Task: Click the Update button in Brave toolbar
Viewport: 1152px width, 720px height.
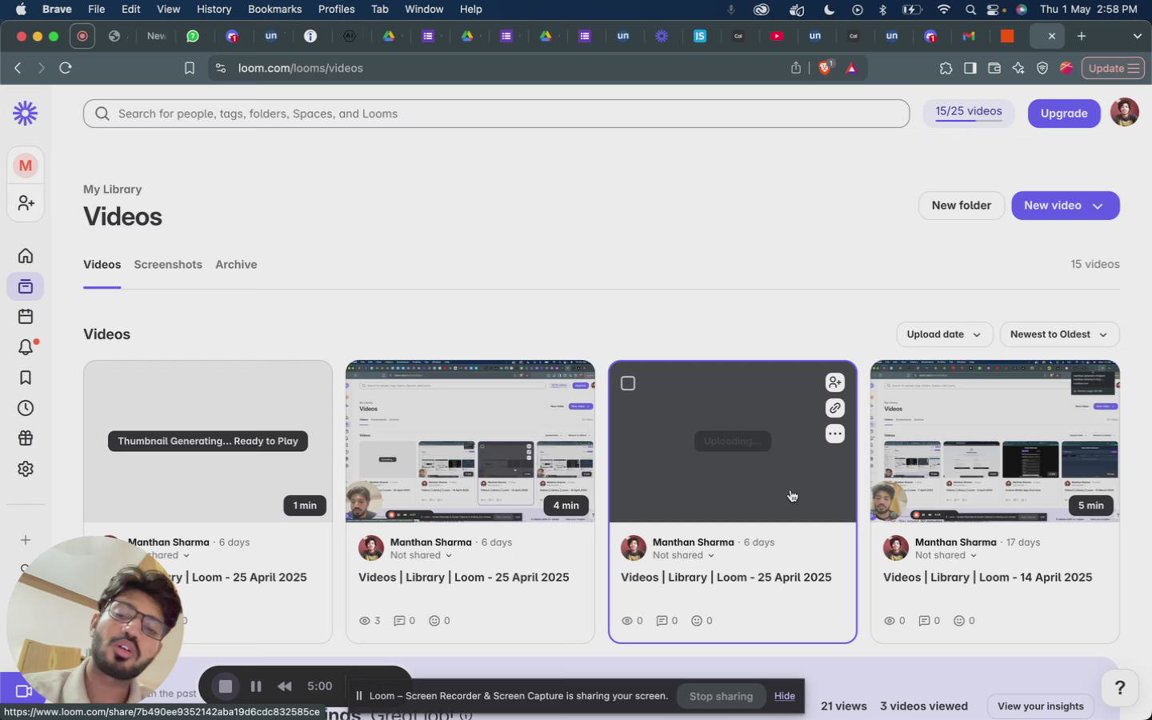Action: pyautogui.click(x=1112, y=68)
